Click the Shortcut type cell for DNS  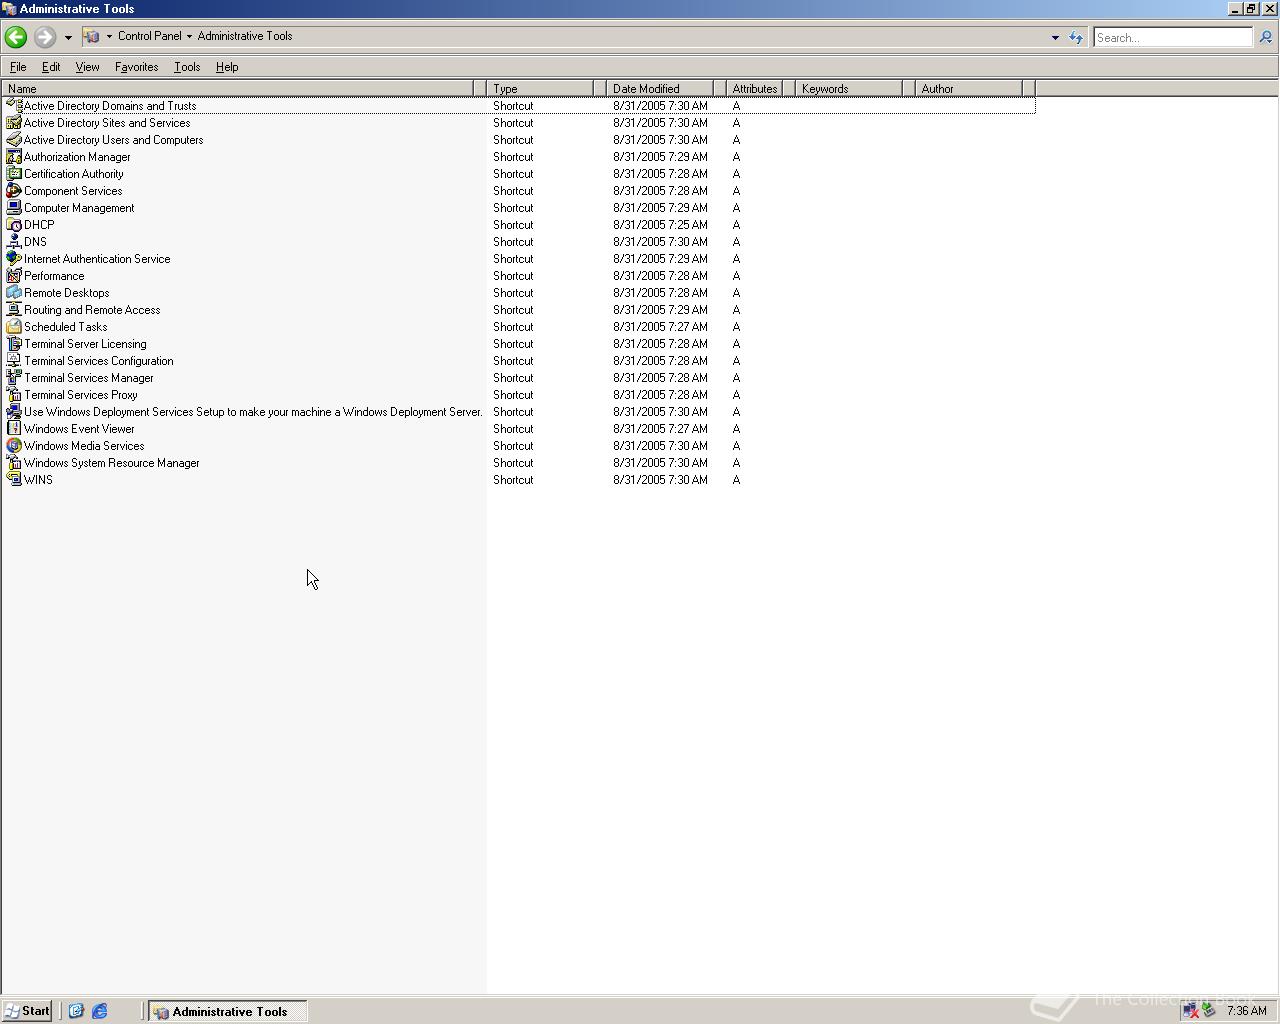[513, 242]
